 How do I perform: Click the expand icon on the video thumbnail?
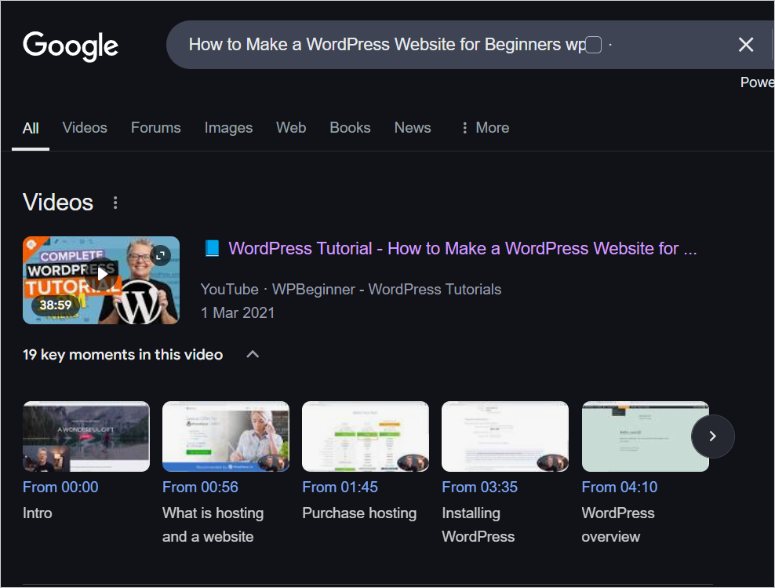(160, 255)
